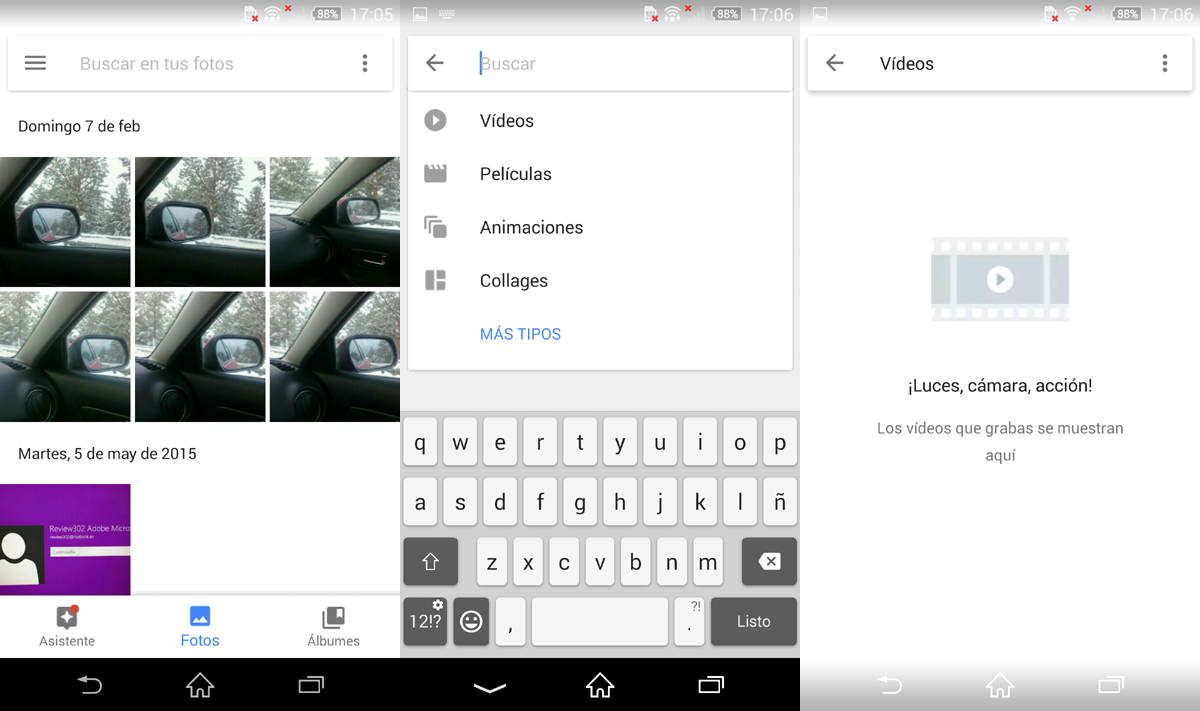
Task: Tap the 'Buscar en tus fotos' search field
Action: 200,63
